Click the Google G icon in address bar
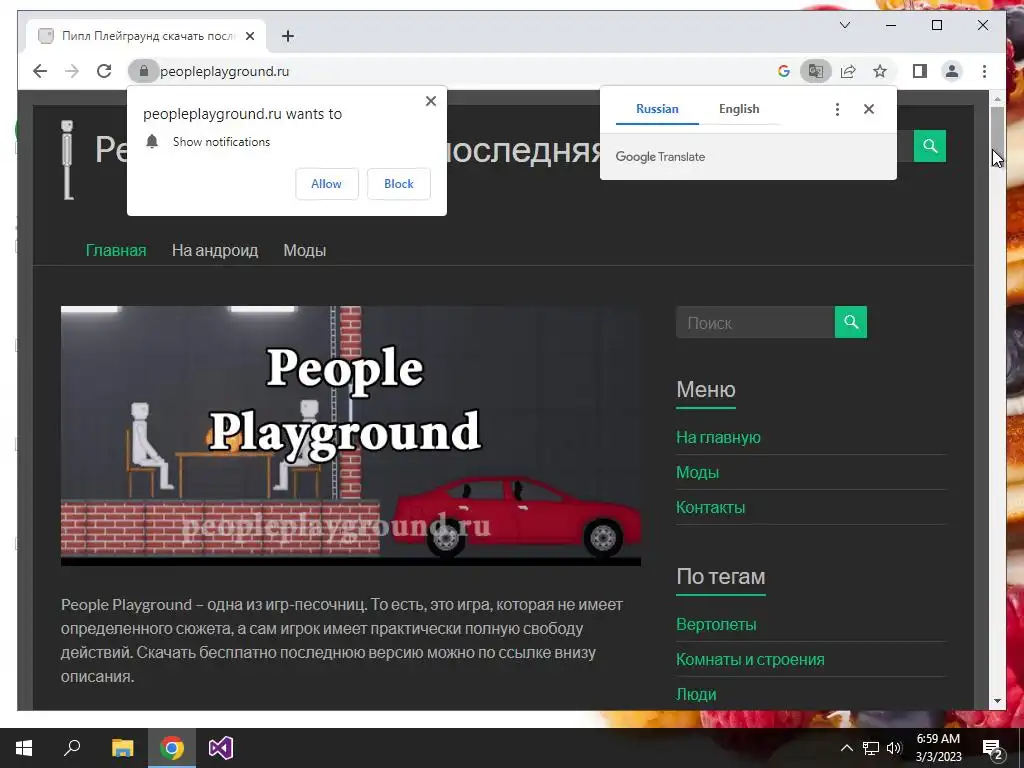The image size is (1024, 768). (x=784, y=71)
